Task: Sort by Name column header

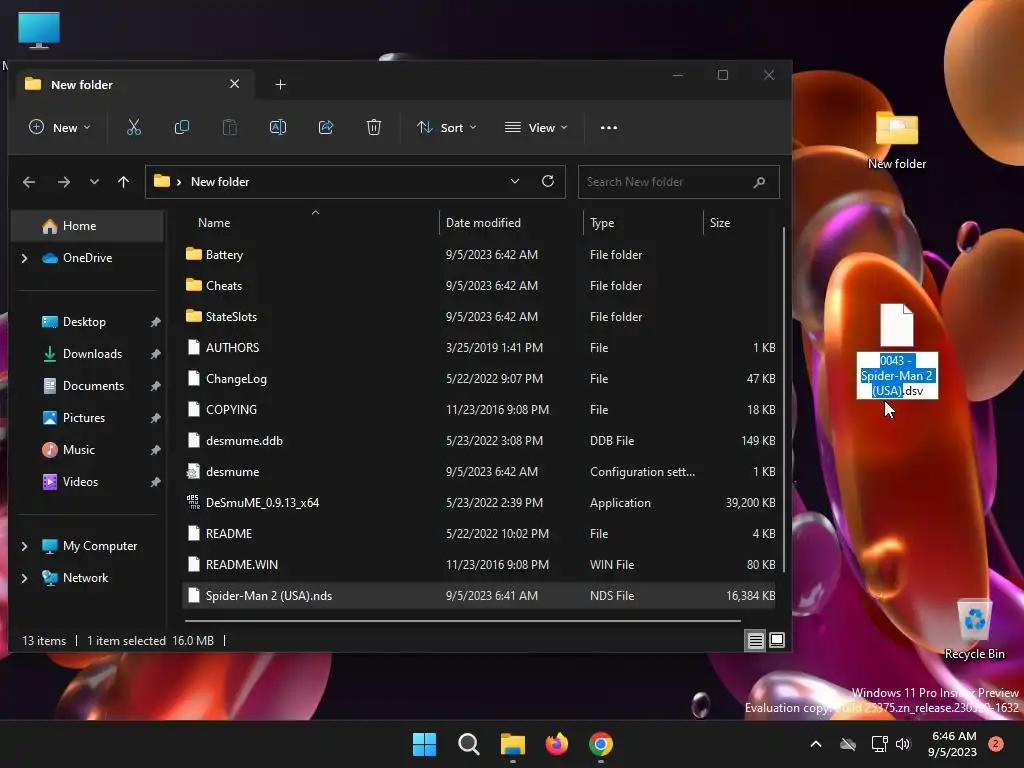Action: pos(310,223)
